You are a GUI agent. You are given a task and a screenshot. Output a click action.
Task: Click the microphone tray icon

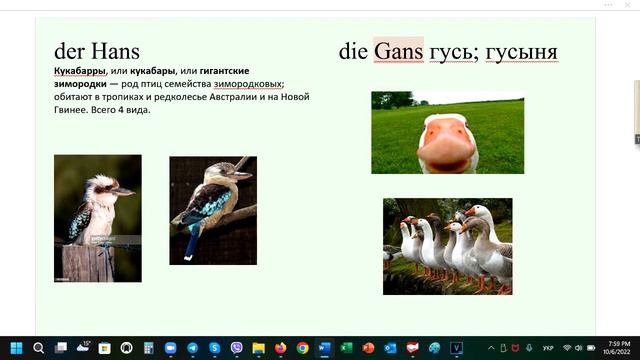(x=529, y=348)
